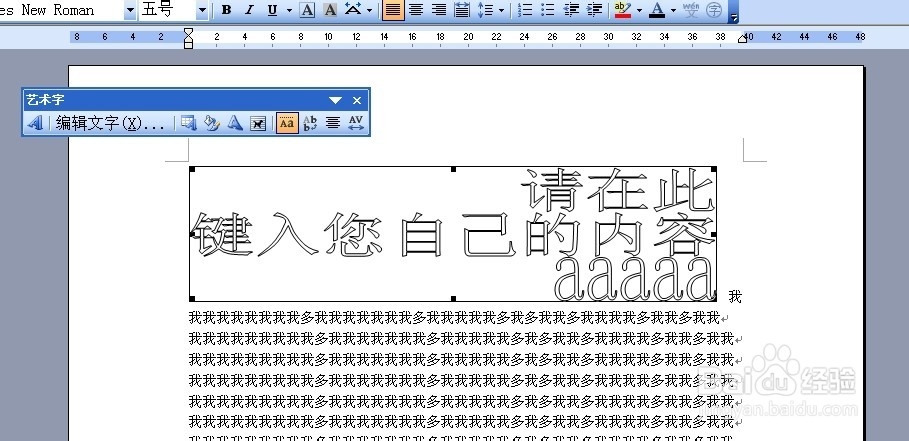This screenshot has height=441, width=909.
Task: Open the underline style dropdown arrow
Action: pos(289,10)
